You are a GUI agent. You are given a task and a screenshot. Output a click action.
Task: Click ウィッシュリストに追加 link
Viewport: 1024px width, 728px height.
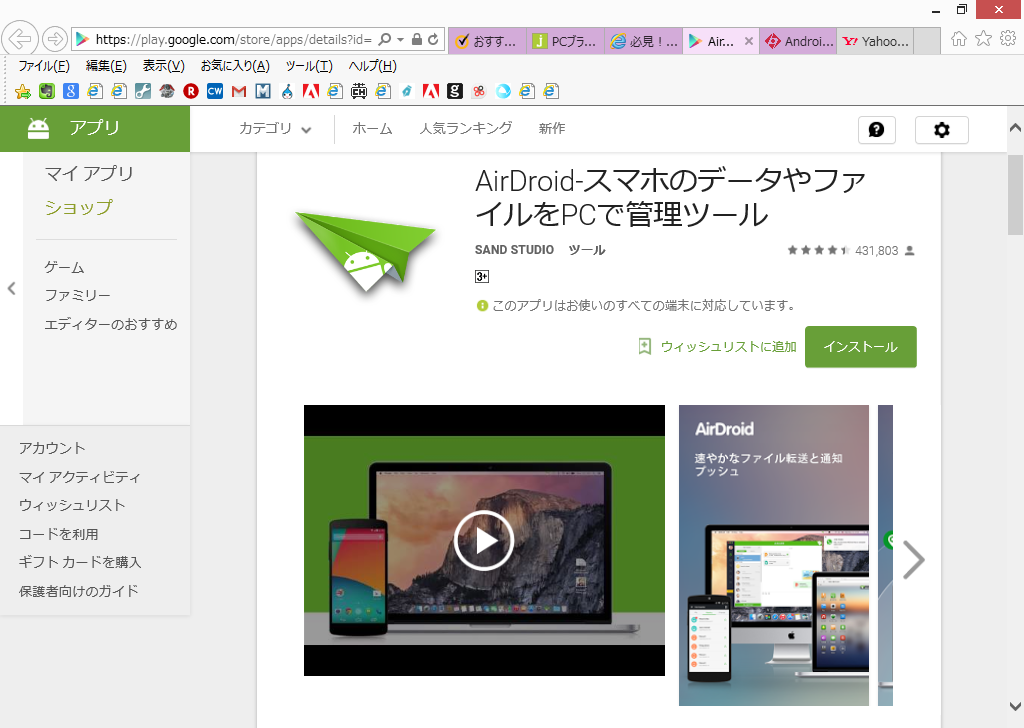[x=717, y=347]
